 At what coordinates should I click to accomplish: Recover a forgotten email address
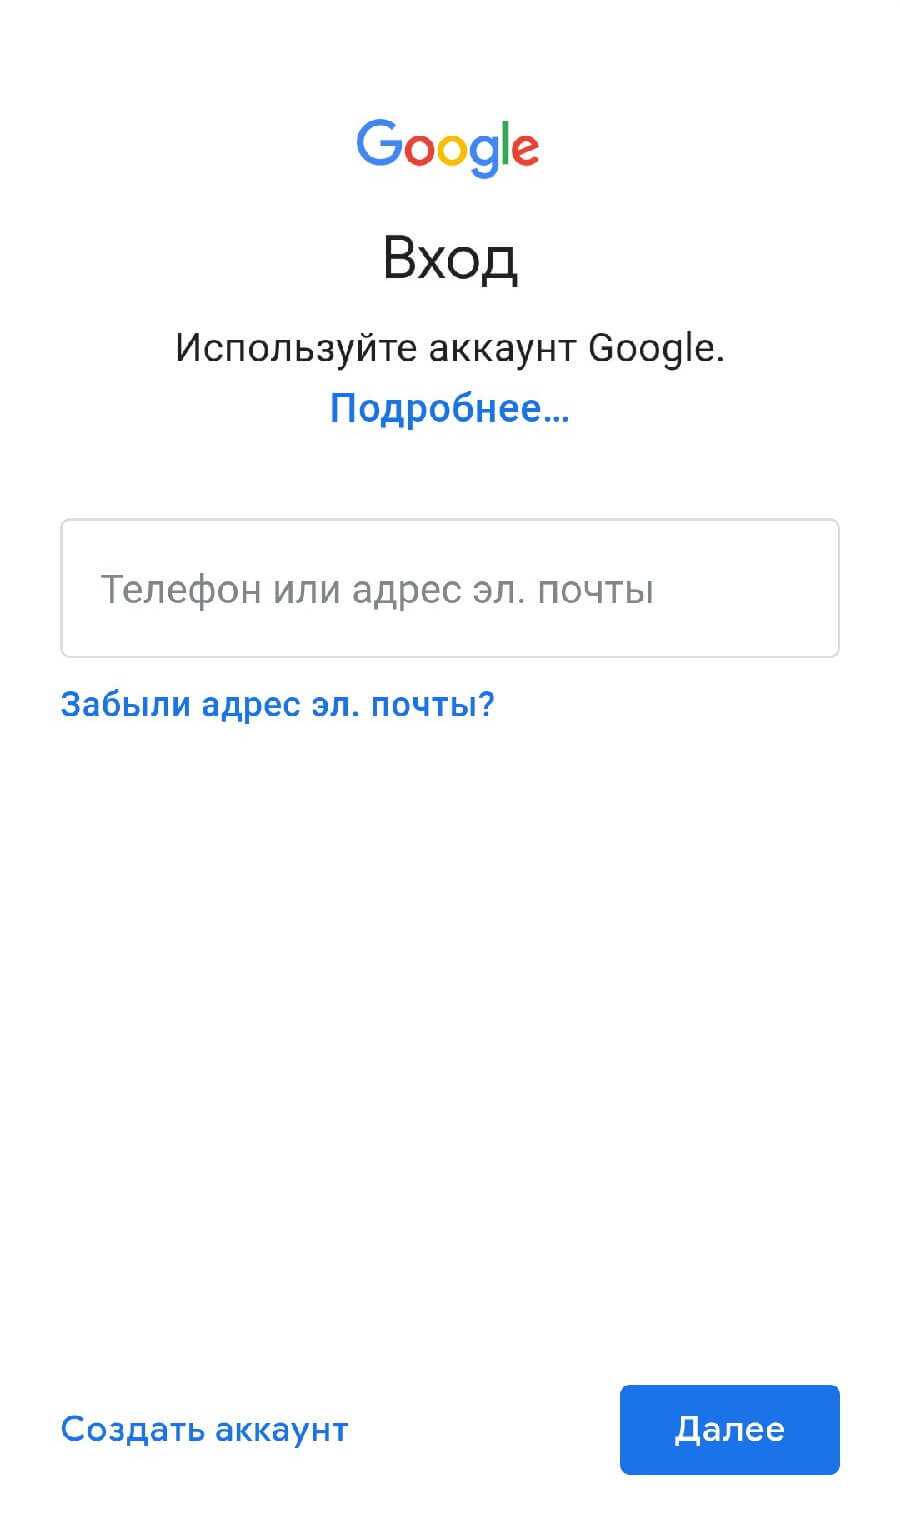pyautogui.click(x=277, y=705)
